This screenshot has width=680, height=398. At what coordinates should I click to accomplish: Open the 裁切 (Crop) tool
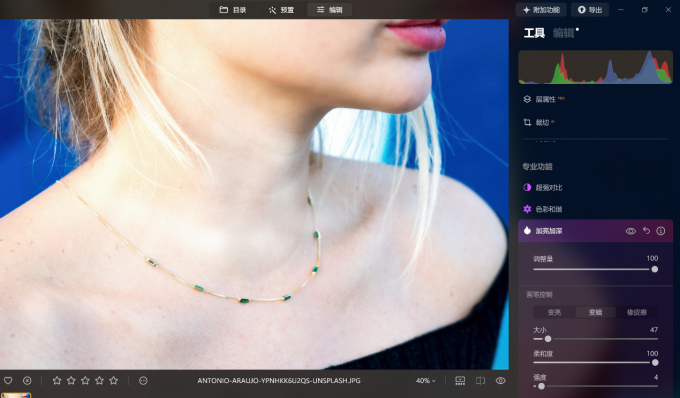click(x=539, y=122)
